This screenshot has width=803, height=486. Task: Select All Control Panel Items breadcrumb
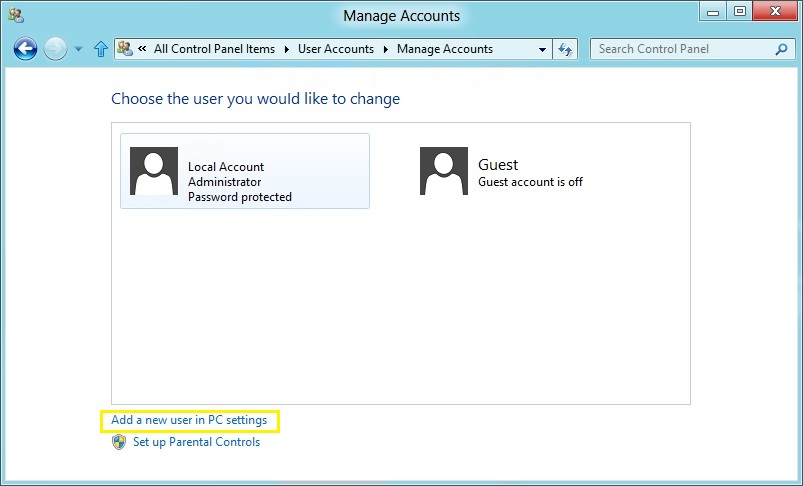(x=215, y=48)
